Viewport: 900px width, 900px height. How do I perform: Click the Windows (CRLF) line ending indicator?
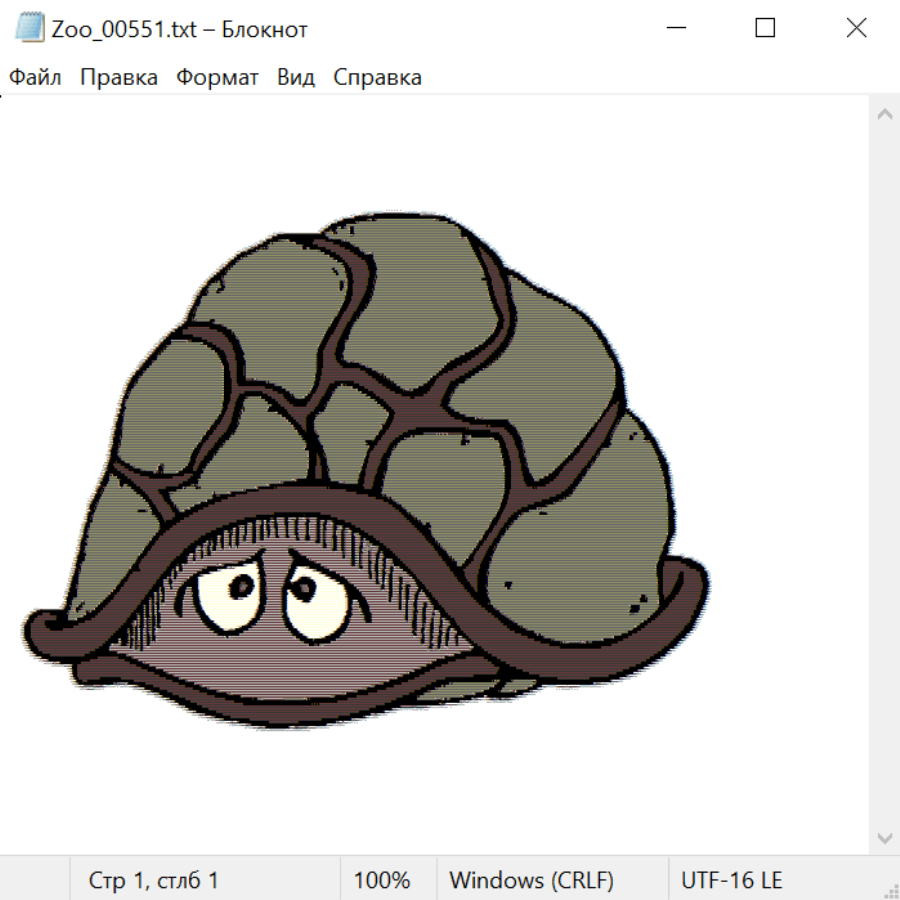[x=531, y=880]
